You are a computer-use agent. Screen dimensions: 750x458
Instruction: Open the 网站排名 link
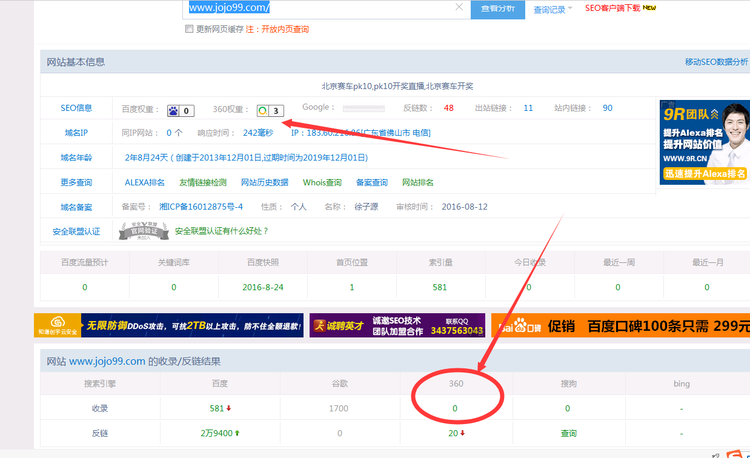418,183
